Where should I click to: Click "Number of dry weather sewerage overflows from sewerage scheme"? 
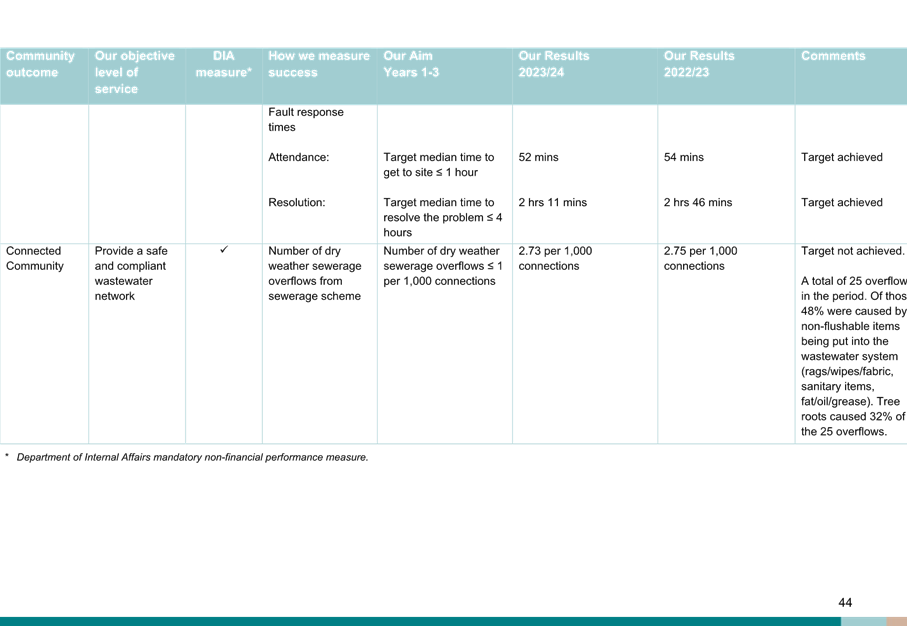click(x=315, y=274)
